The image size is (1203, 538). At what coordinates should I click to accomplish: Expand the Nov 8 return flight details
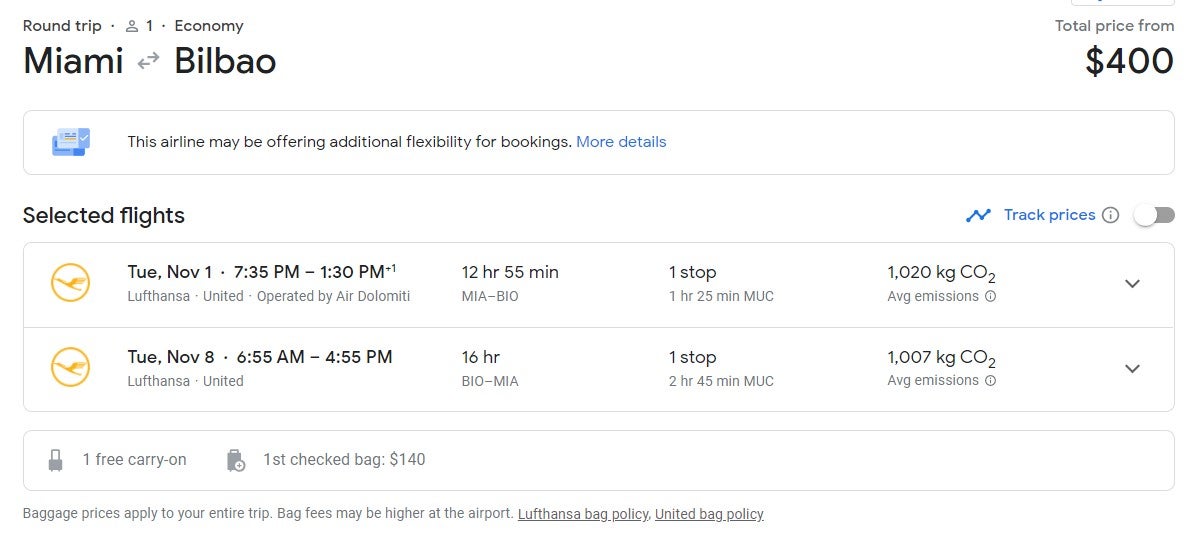point(1132,368)
